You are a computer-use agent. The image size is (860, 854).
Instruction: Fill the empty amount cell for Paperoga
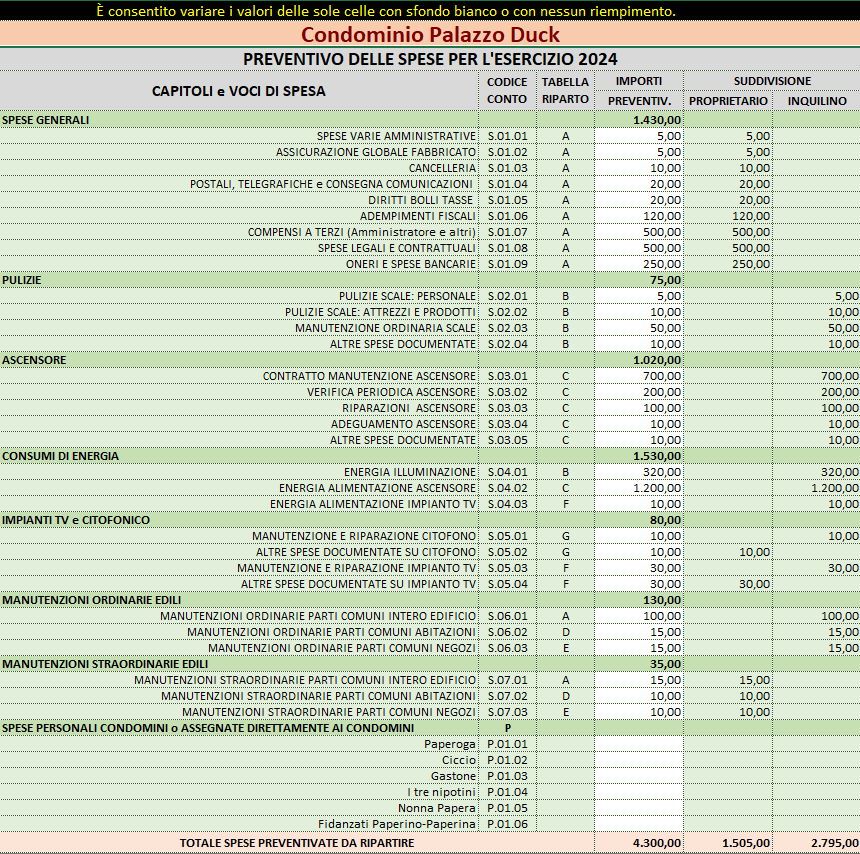click(639, 744)
